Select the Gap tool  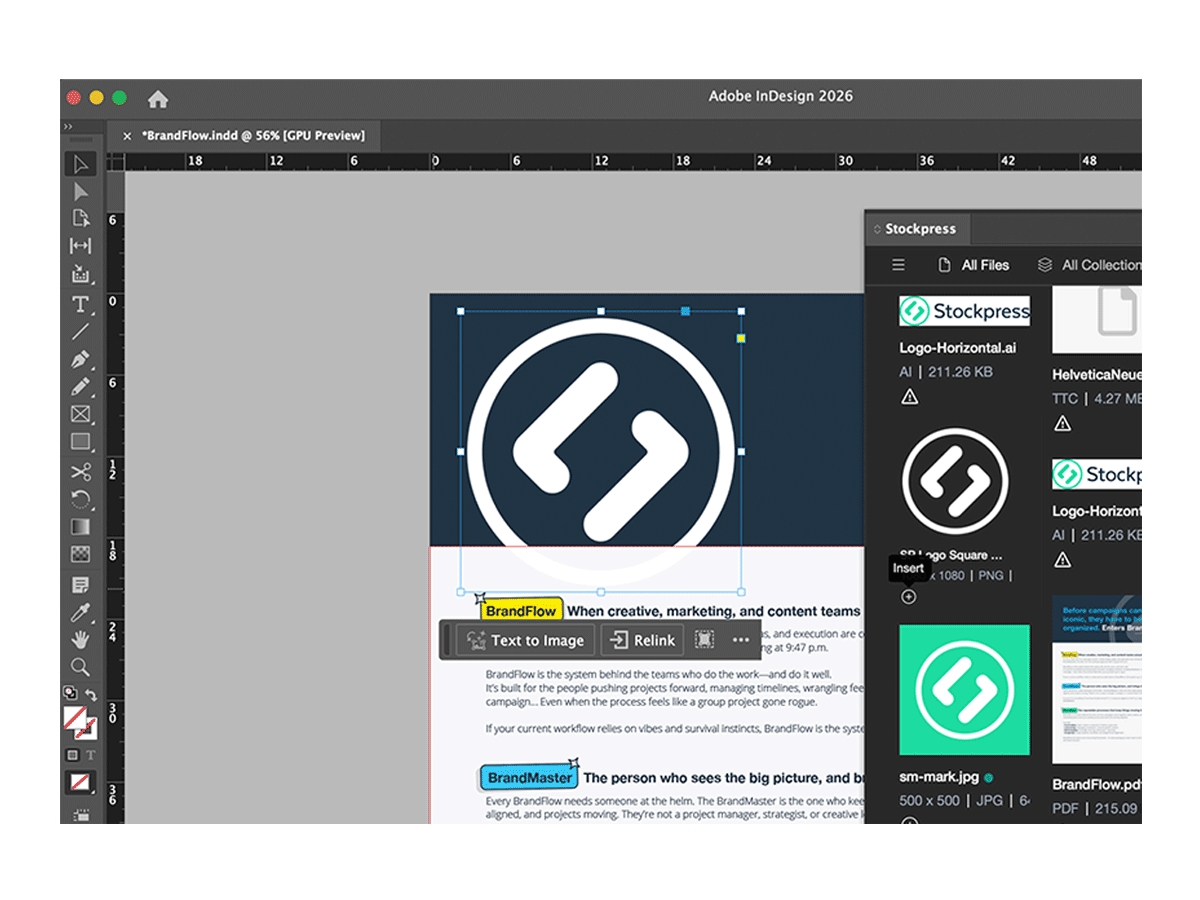81,246
